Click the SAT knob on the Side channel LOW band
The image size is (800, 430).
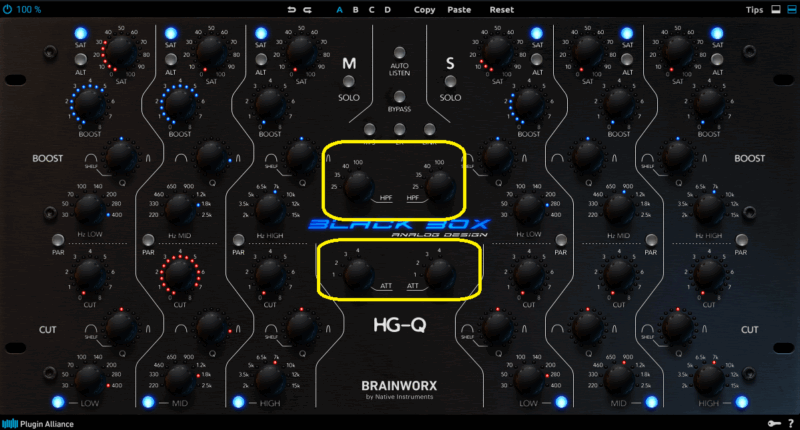click(x=497, y=51)
